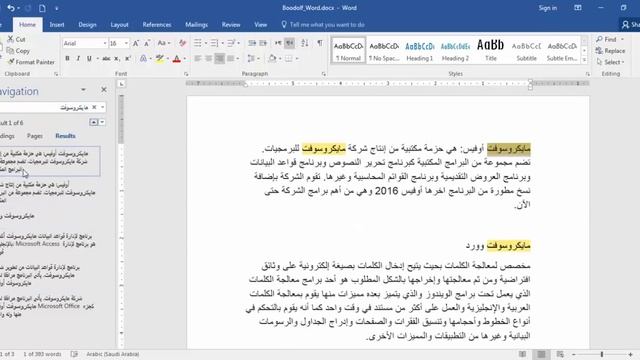This screenshot has width=640, height=360.
Task: Click the zoom slider in status bar
Action: [x=602, y=355]
